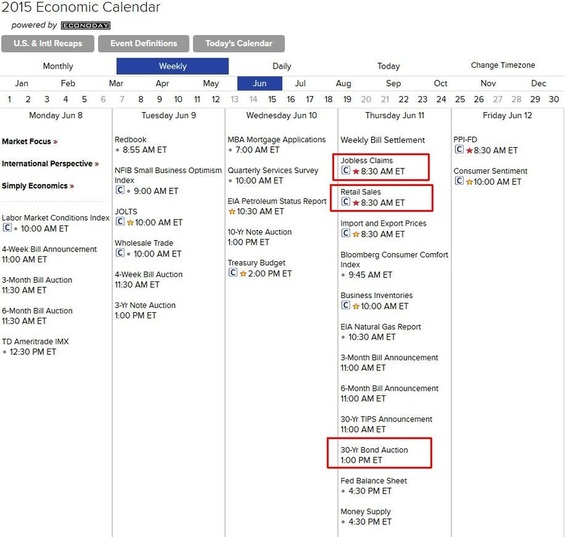Click the 'C' icon under JOLTS

tap(120, 221)
